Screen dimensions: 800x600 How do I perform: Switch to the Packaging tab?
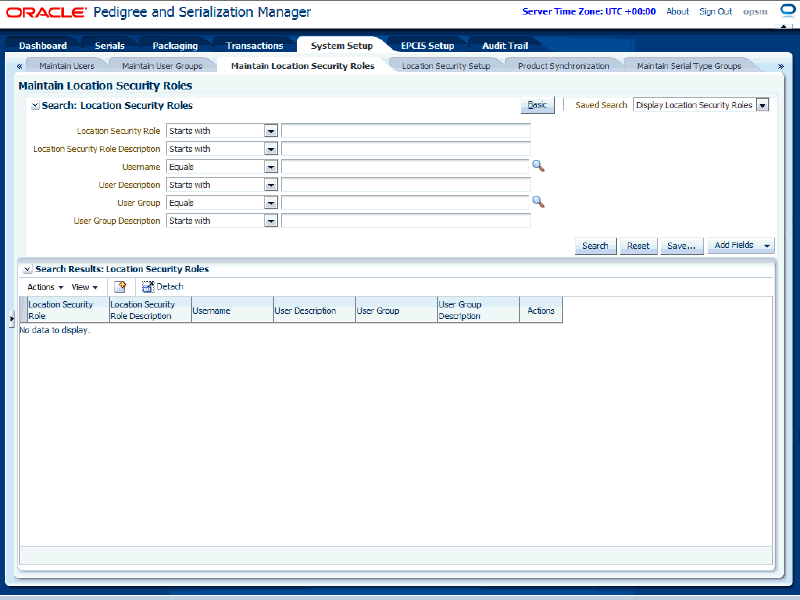pyautogui.click(x=175, y=45)
